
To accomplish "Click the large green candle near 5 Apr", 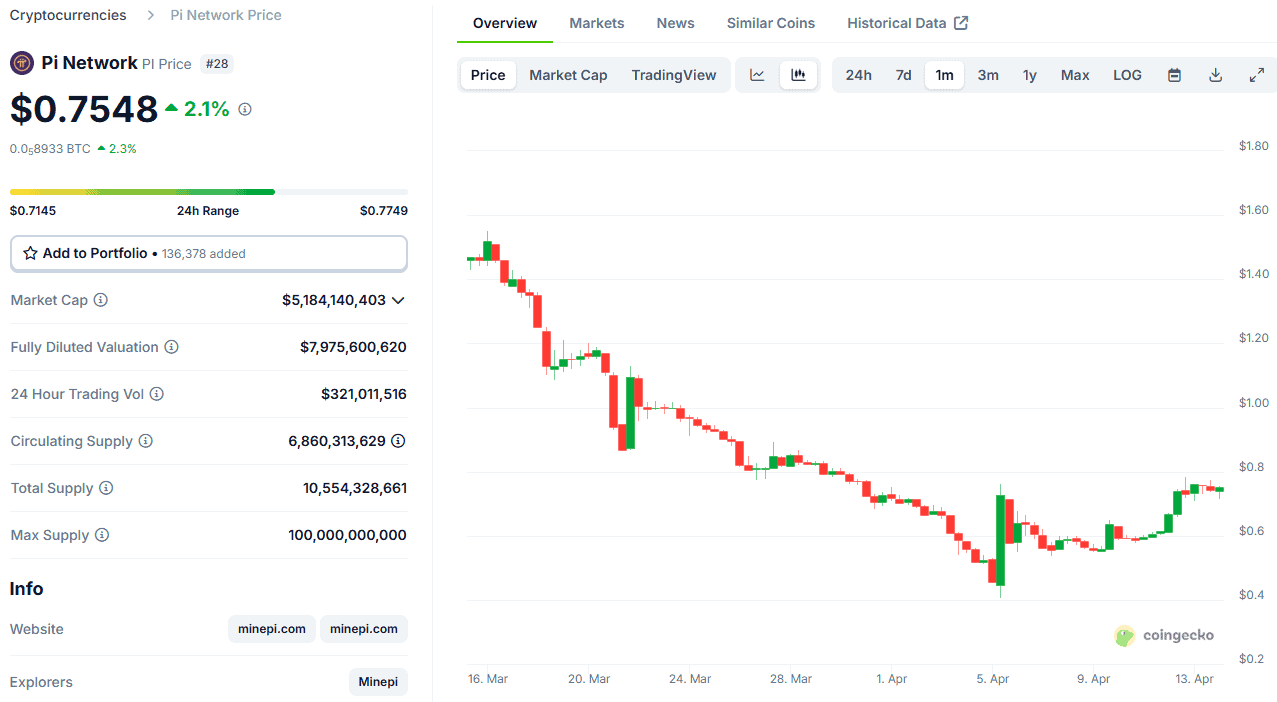I will 1000,540.
